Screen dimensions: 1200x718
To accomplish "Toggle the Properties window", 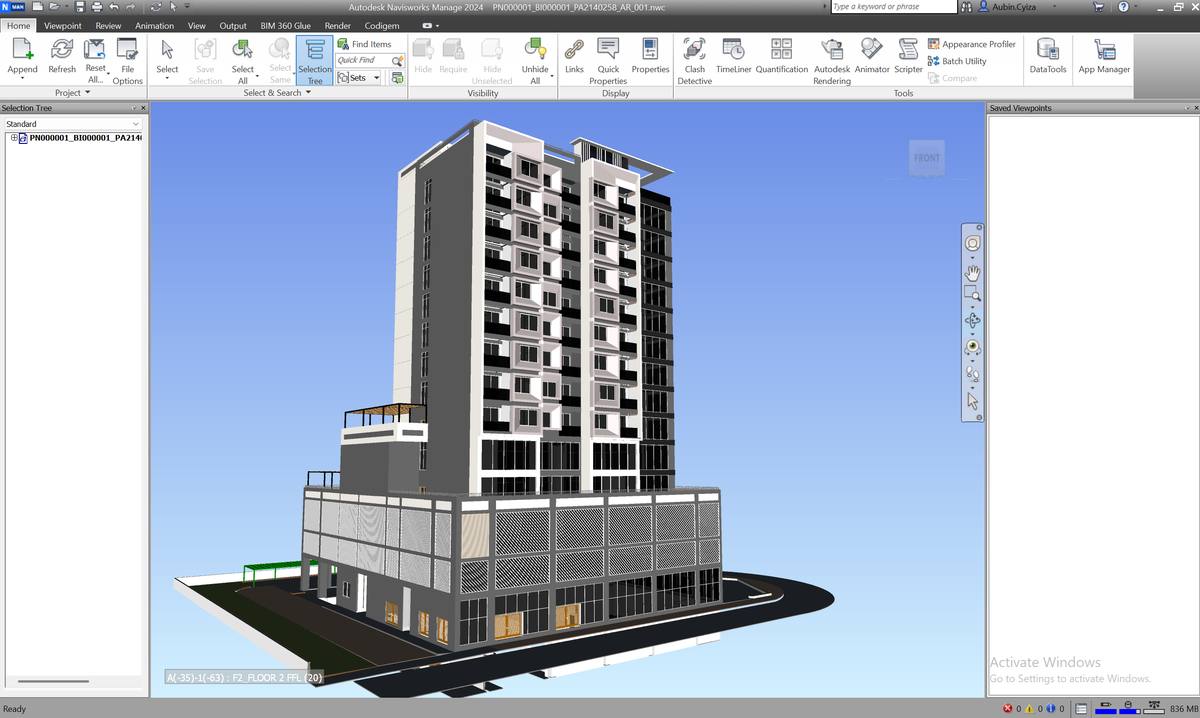I will click(x=650, y=55).
